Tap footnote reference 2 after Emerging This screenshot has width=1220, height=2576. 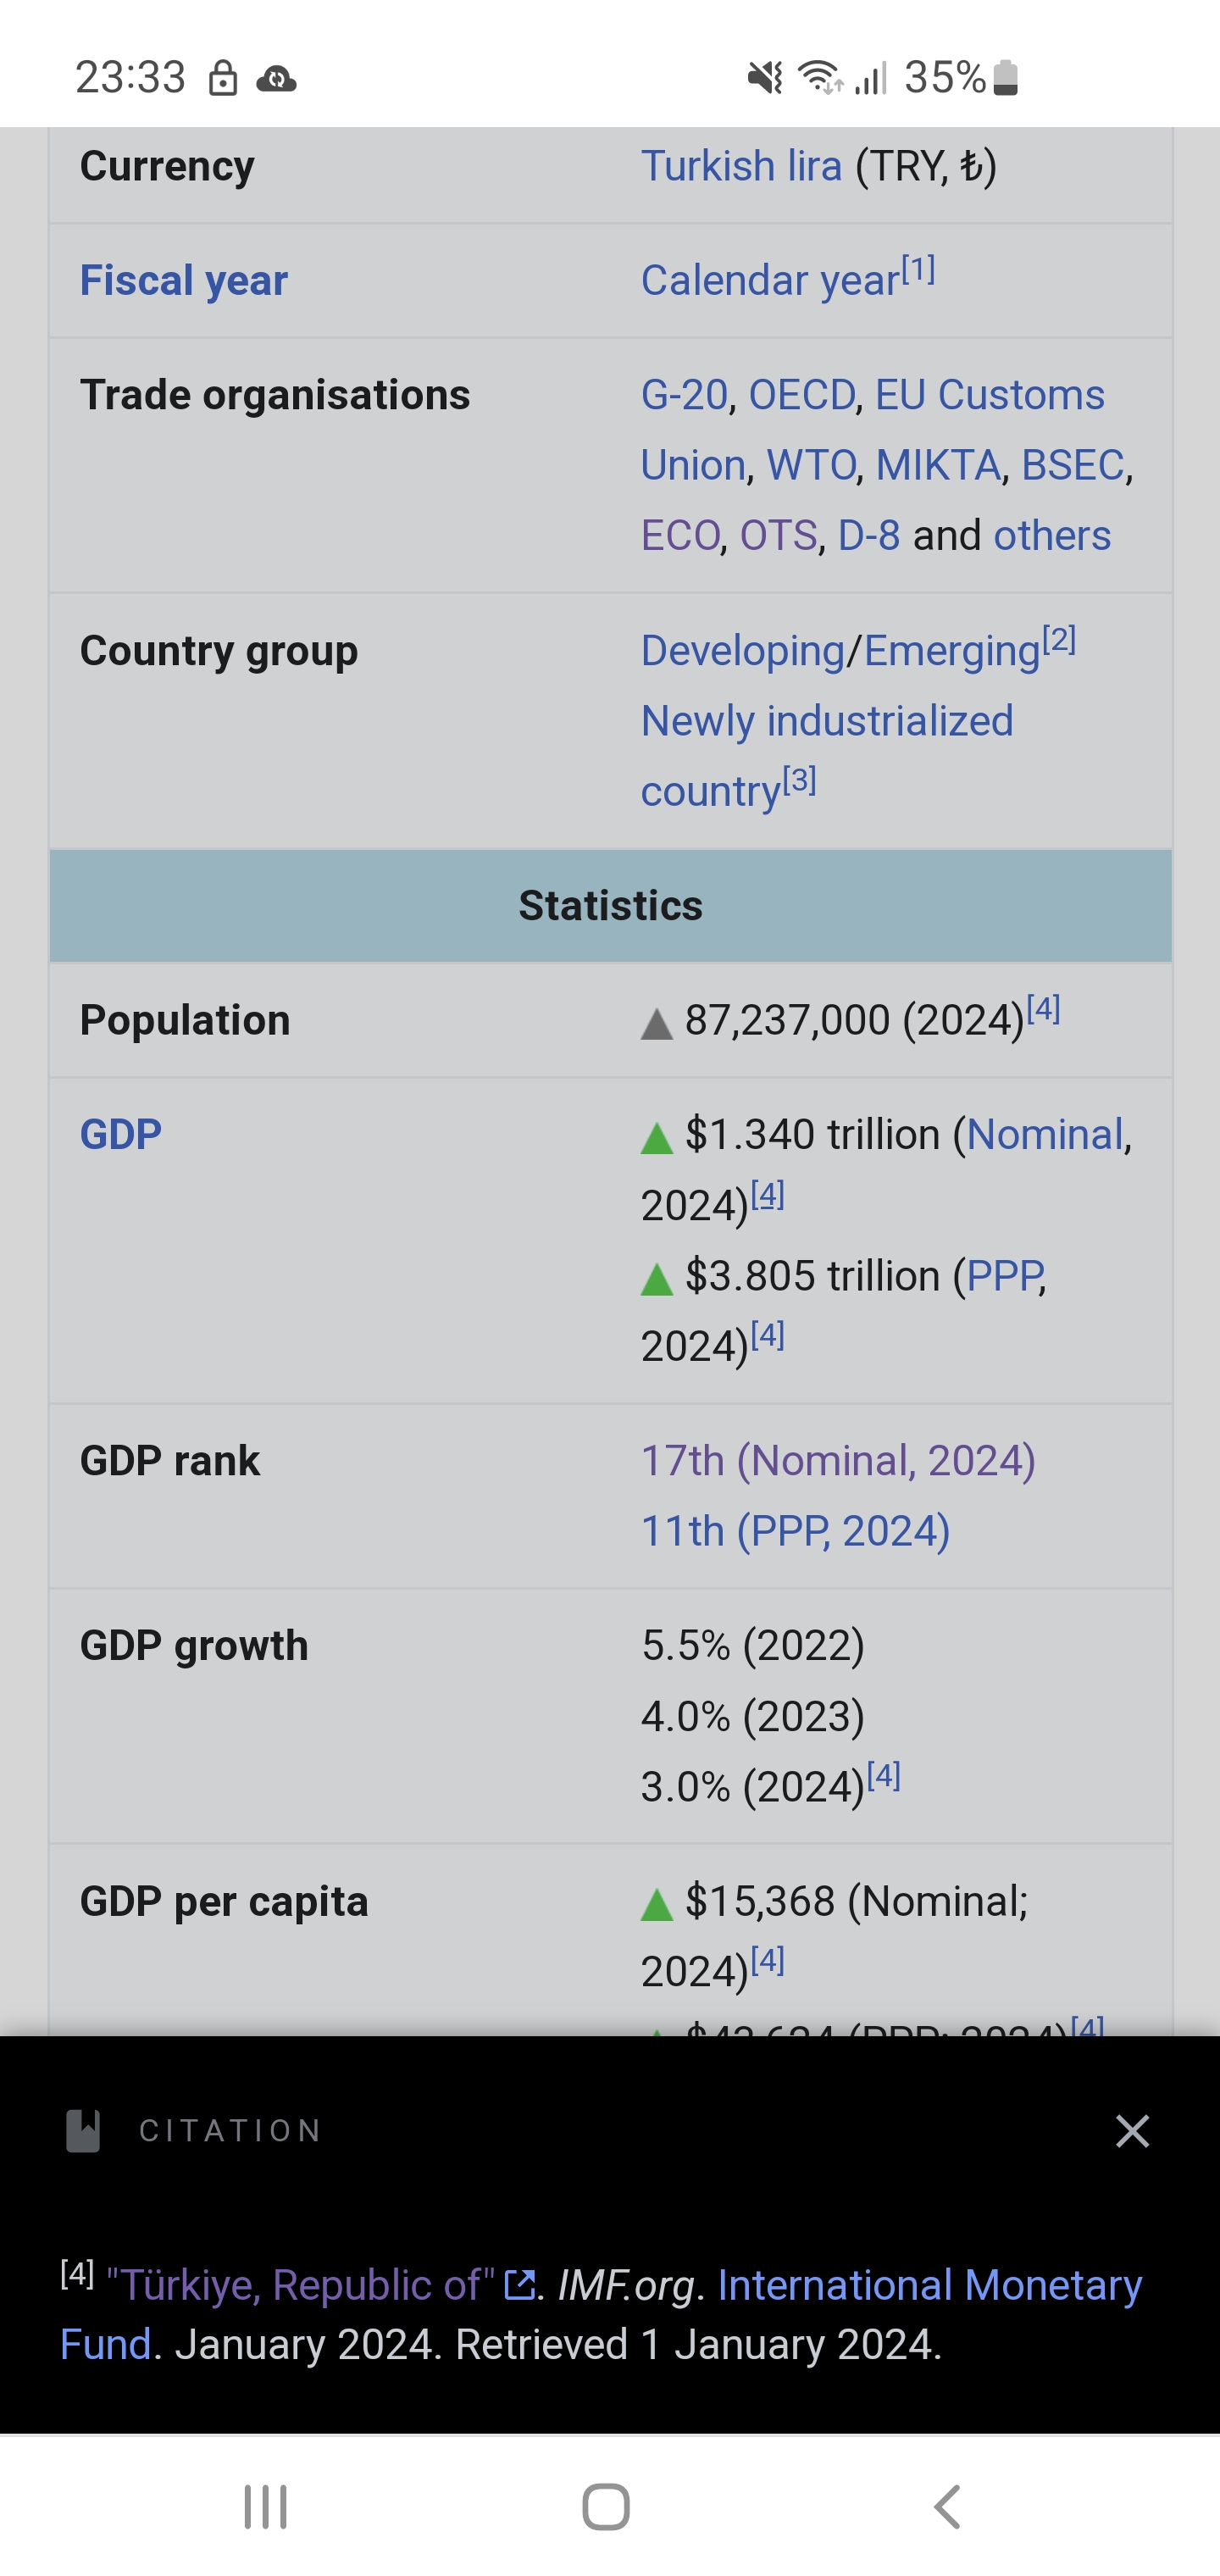pyautogui.click(x=1059, y=639)
